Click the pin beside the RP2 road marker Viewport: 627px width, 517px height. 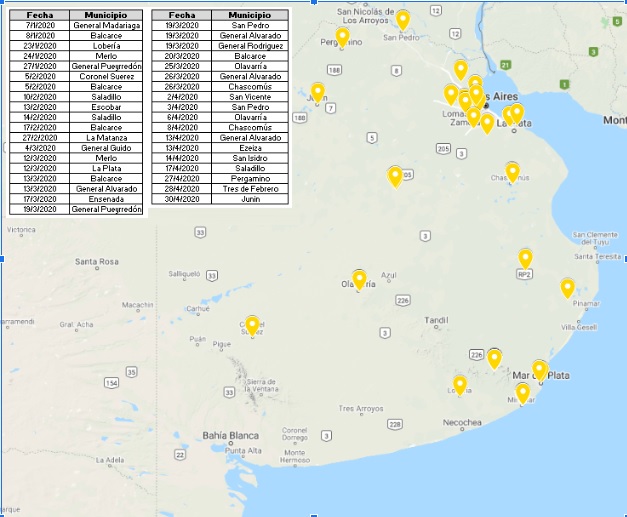pyautogui.click(x=525, y=258)
